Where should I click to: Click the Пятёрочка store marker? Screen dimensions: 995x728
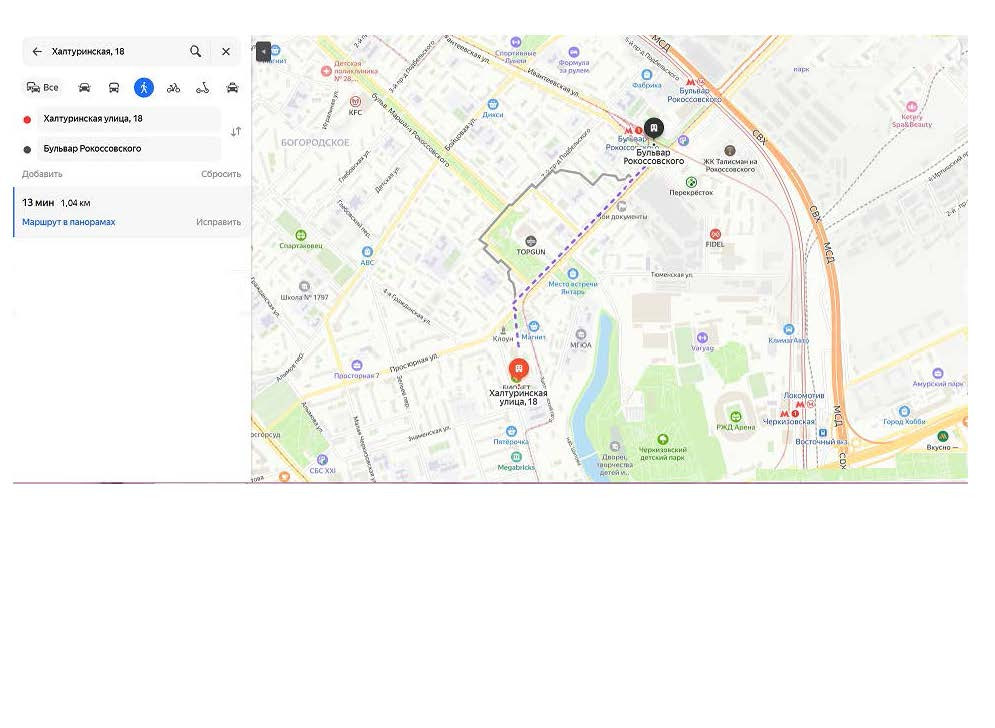(x=511, y=432)
